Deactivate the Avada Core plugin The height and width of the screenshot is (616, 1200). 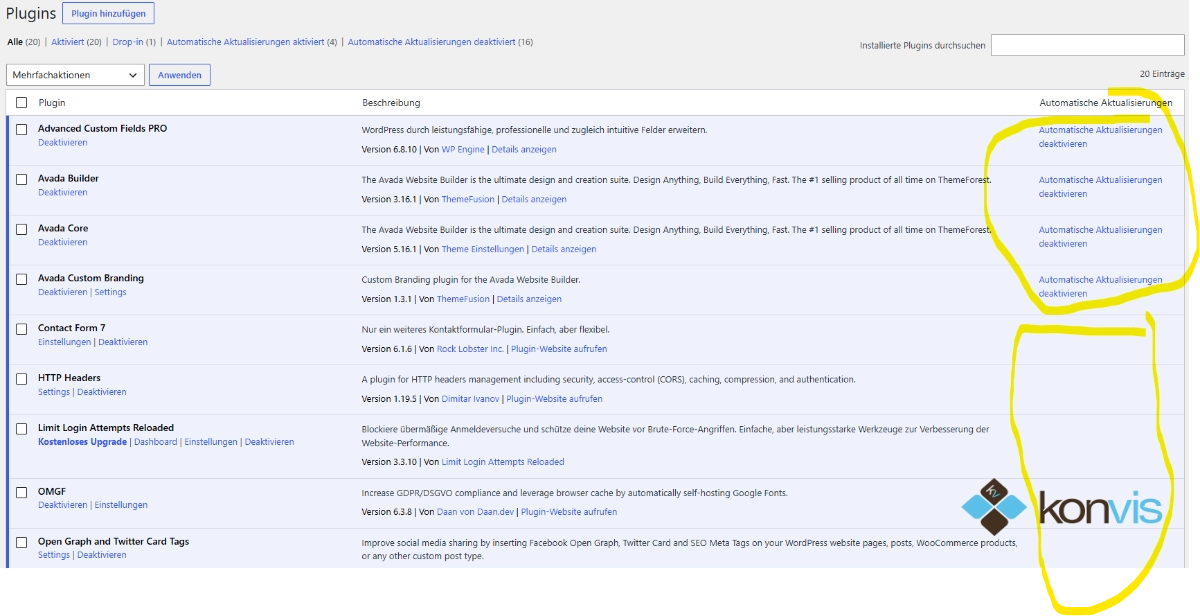pyautogui.click(x=63, y=242)
